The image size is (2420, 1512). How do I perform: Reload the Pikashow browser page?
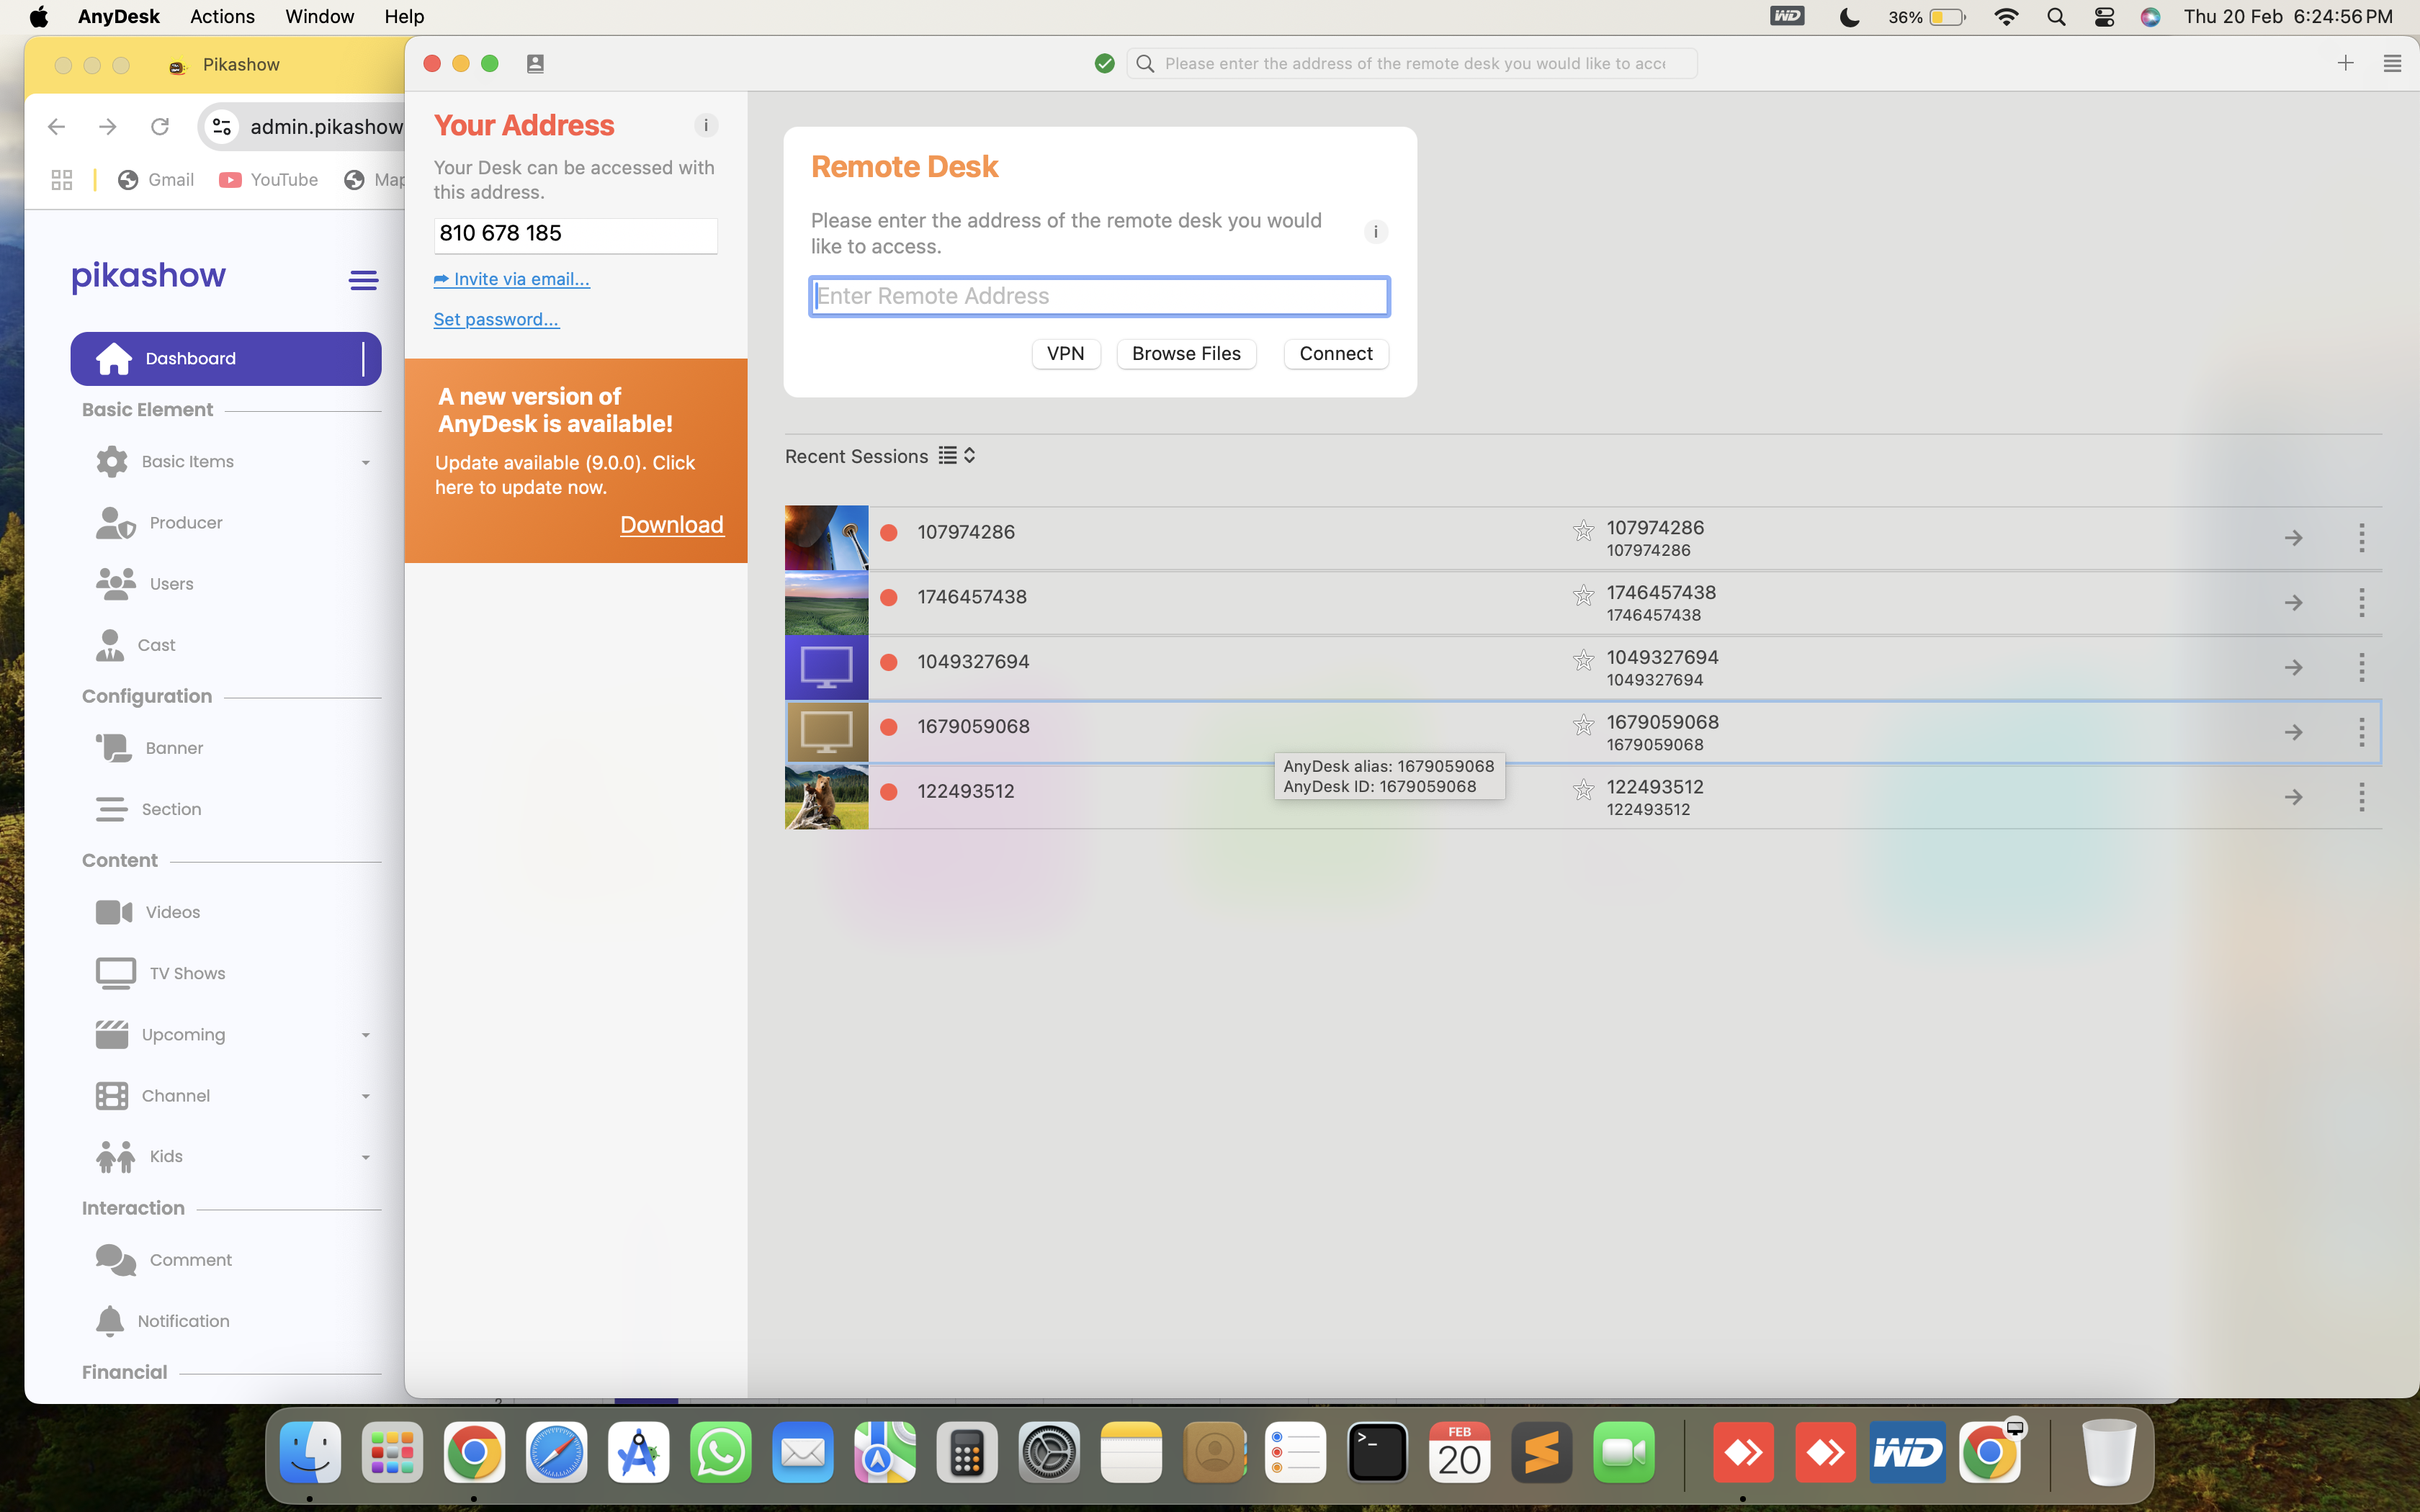[x=160, y=126]
